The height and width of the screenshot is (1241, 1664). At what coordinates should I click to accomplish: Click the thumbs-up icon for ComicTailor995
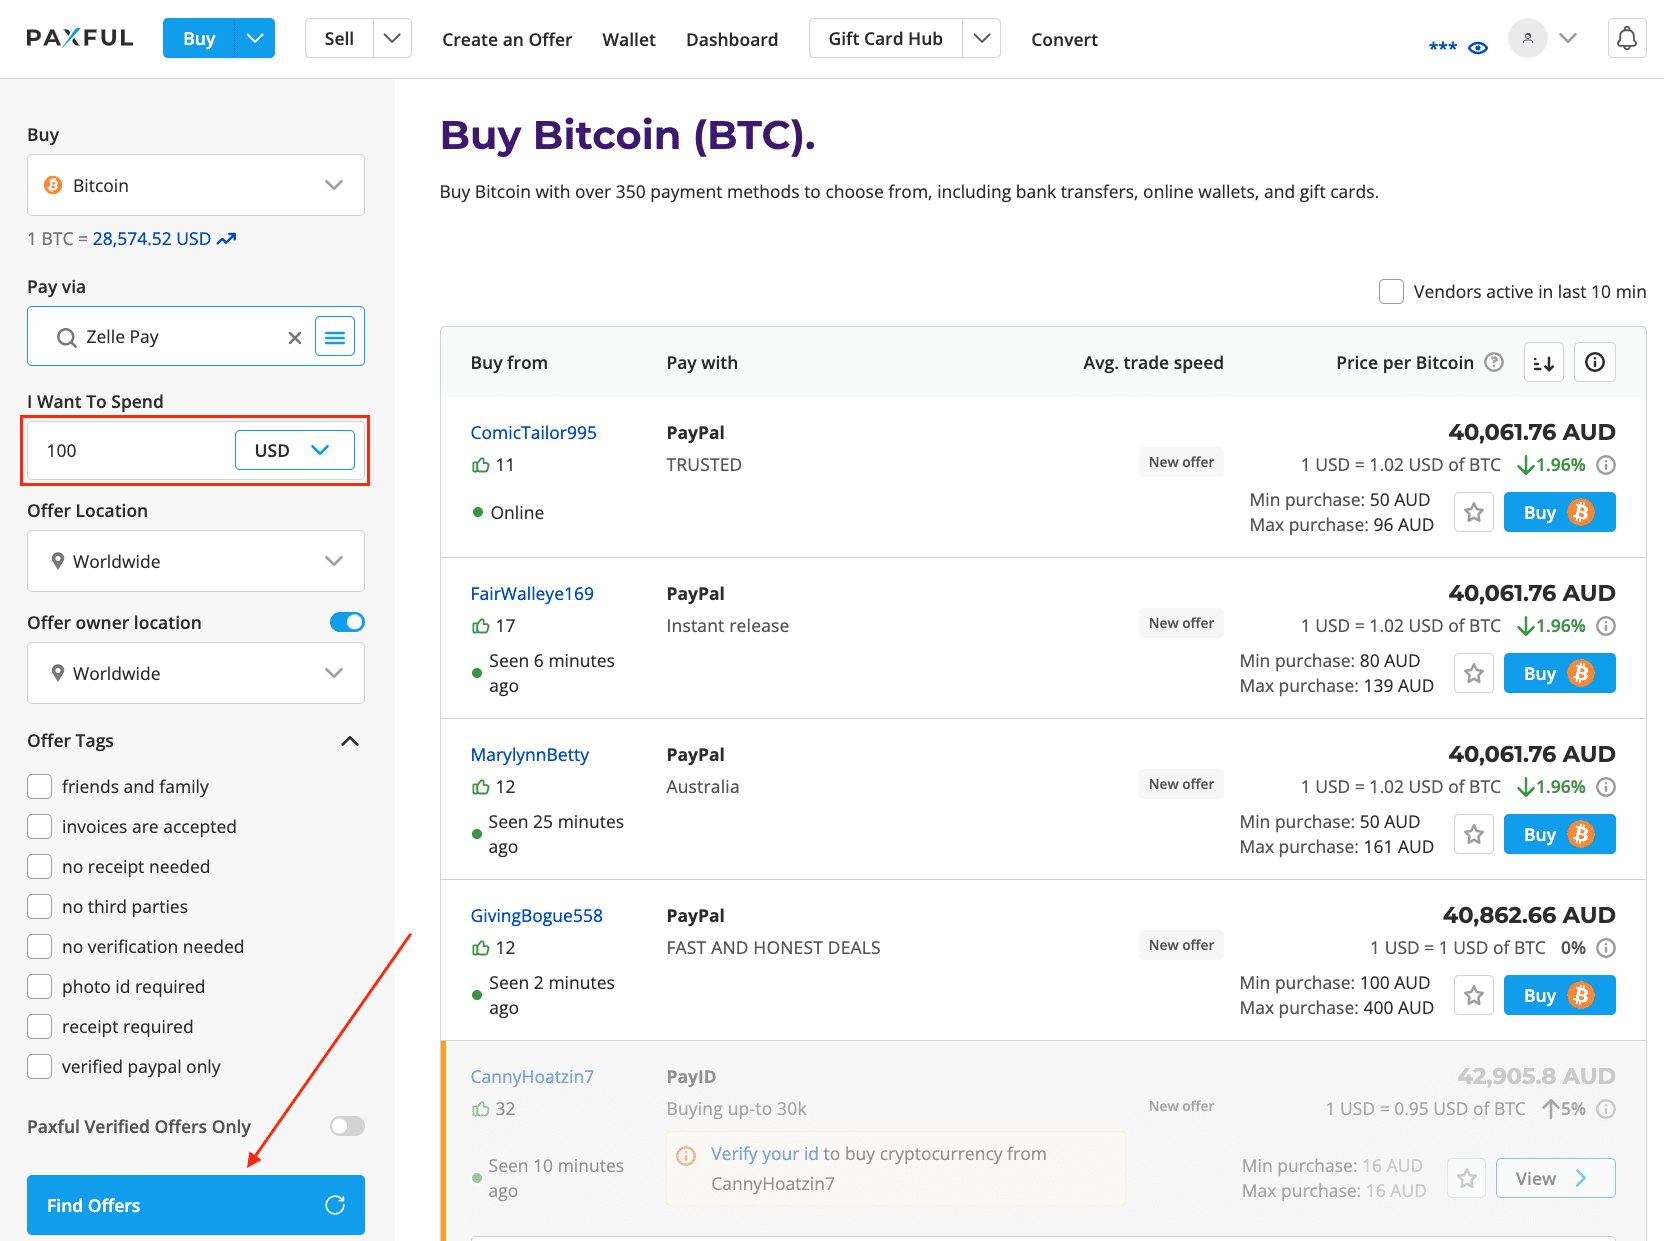click(x=481, y=465)
